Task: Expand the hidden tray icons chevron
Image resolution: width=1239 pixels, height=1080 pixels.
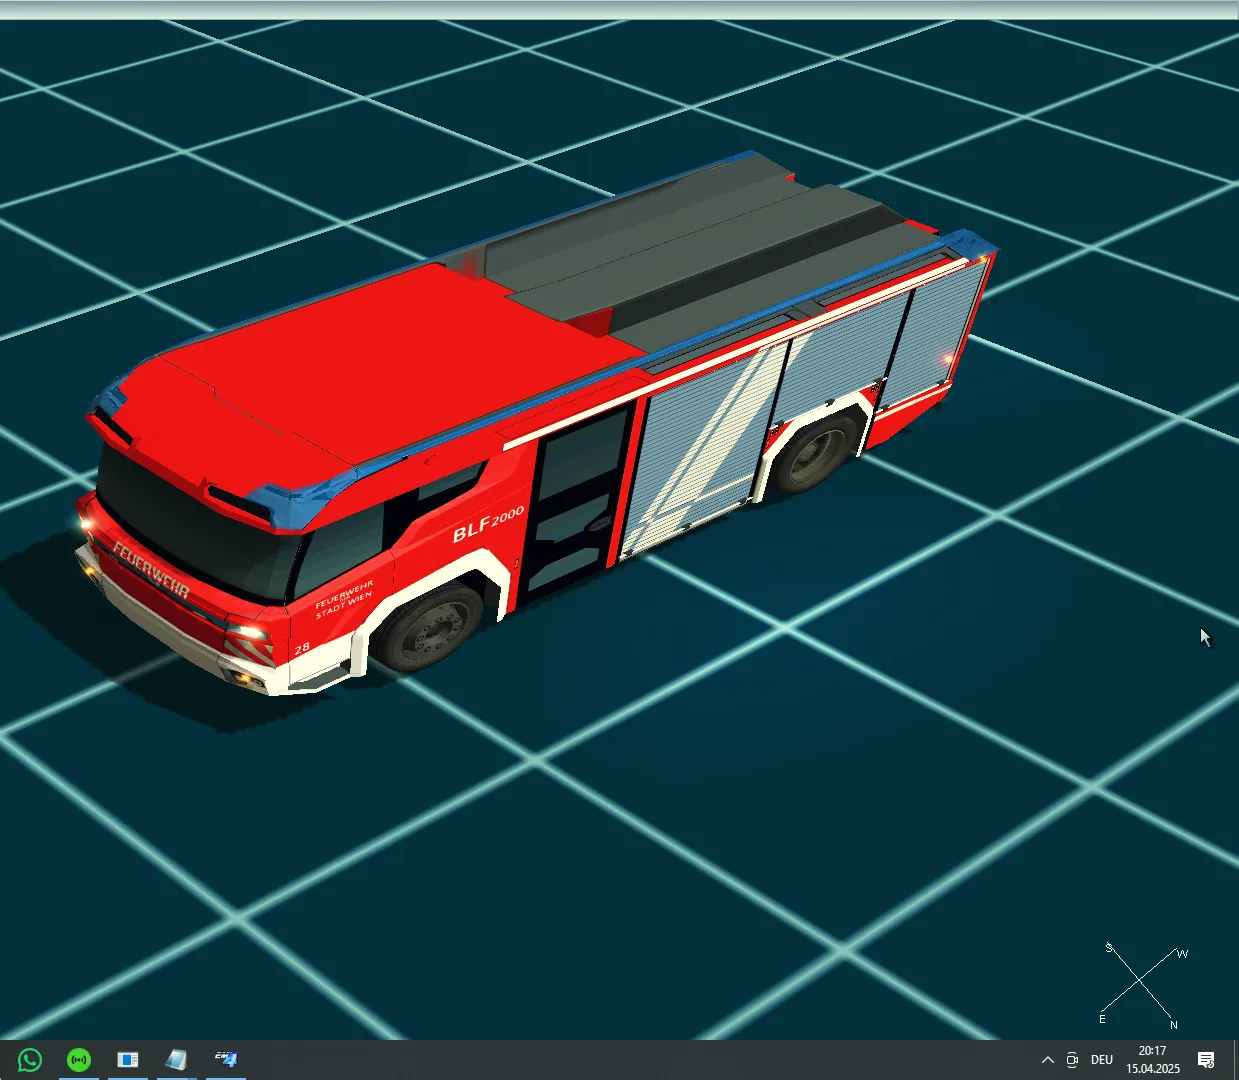Action: (1047, 1060)
